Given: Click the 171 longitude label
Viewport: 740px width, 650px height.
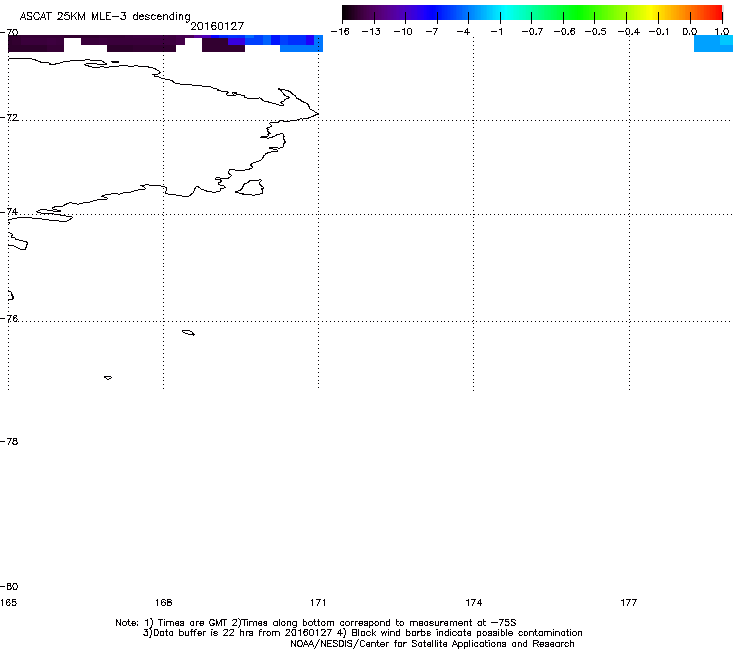Looking at the screenshot, I should (318, 603).
